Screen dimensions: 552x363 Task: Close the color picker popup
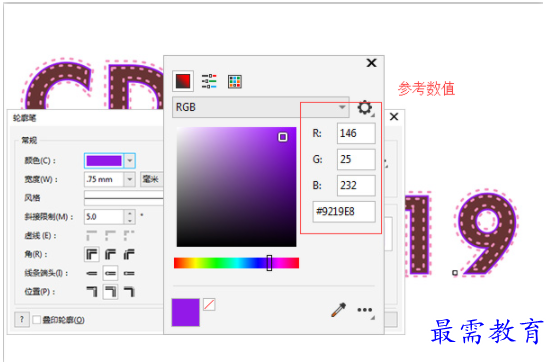371,63
